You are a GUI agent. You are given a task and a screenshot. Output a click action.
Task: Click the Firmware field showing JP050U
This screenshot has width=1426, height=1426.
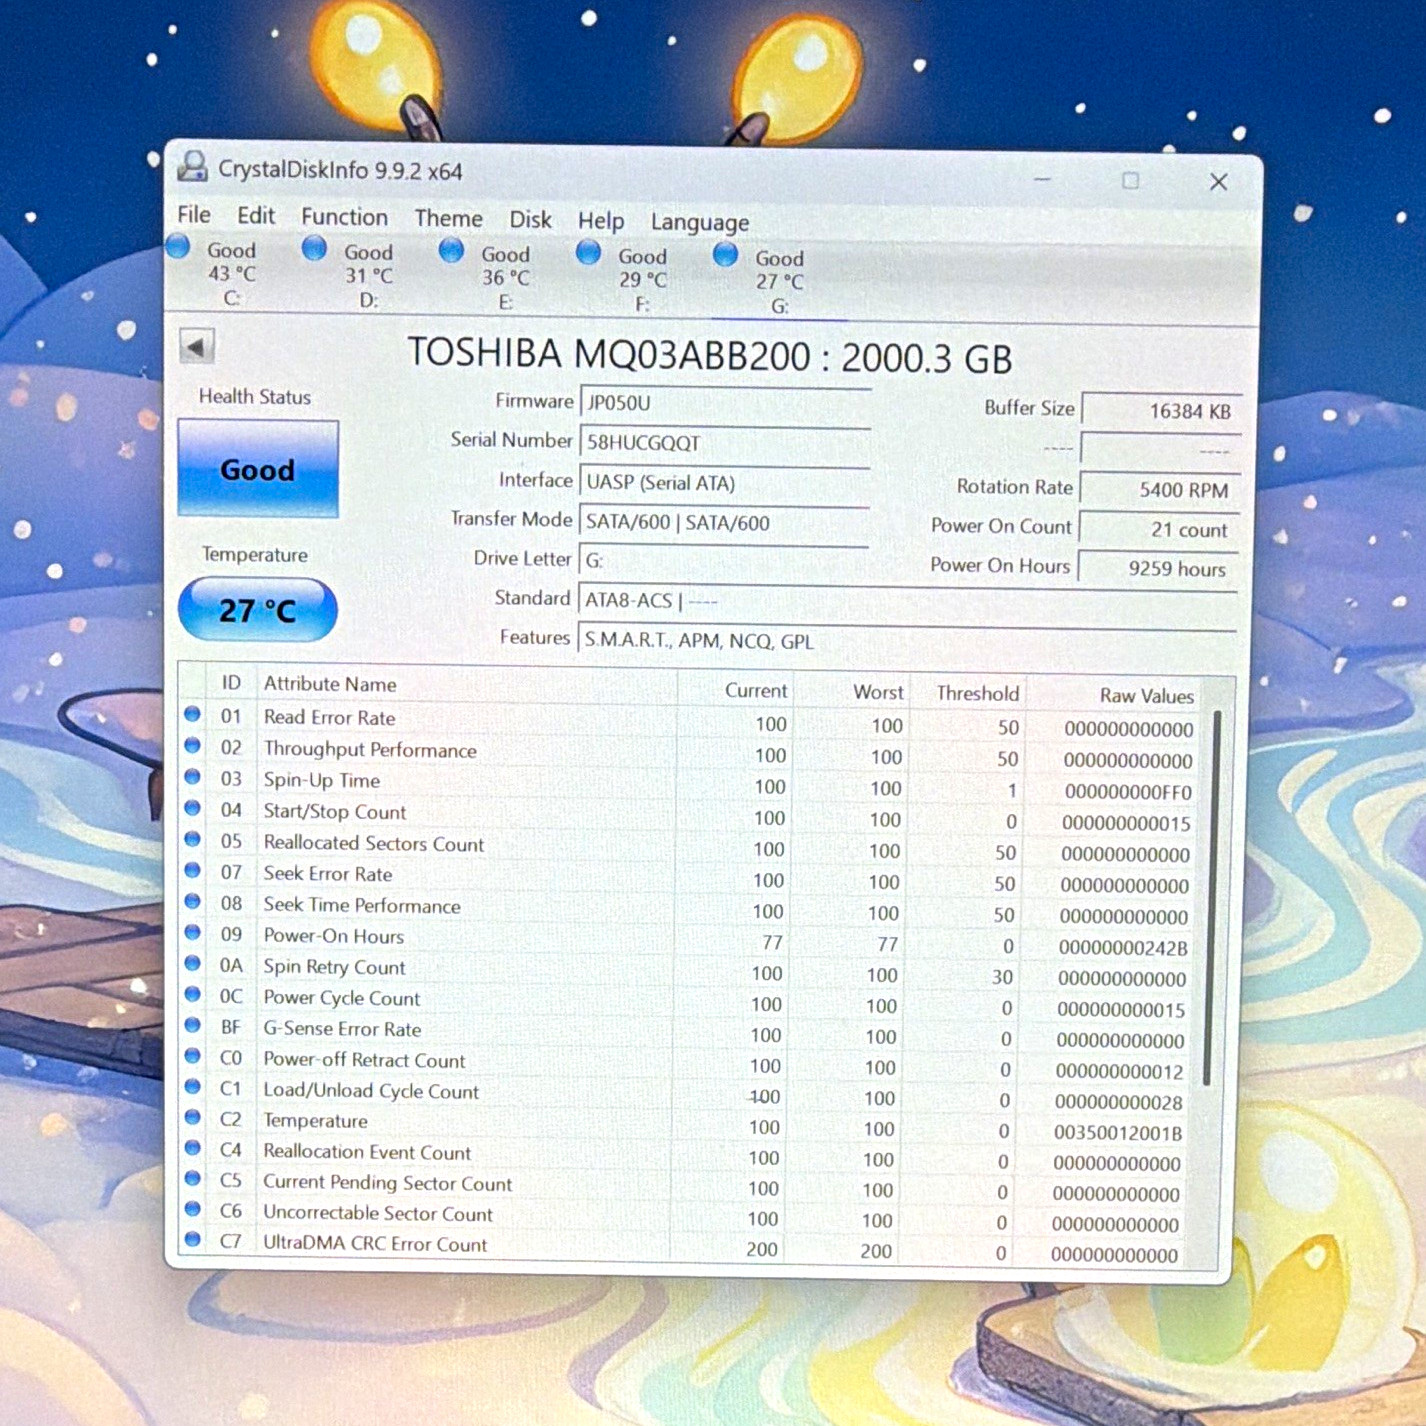click(725, 403)
